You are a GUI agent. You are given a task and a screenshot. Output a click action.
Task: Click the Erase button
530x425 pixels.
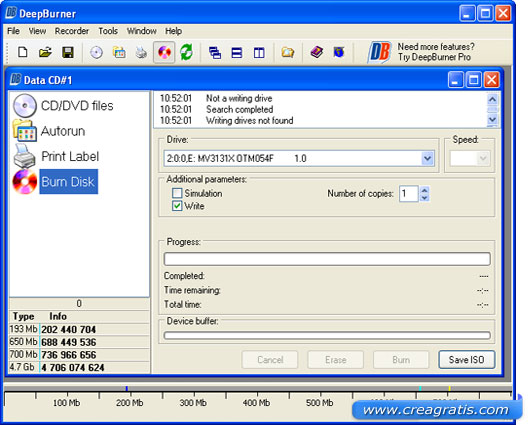point(335,359)
